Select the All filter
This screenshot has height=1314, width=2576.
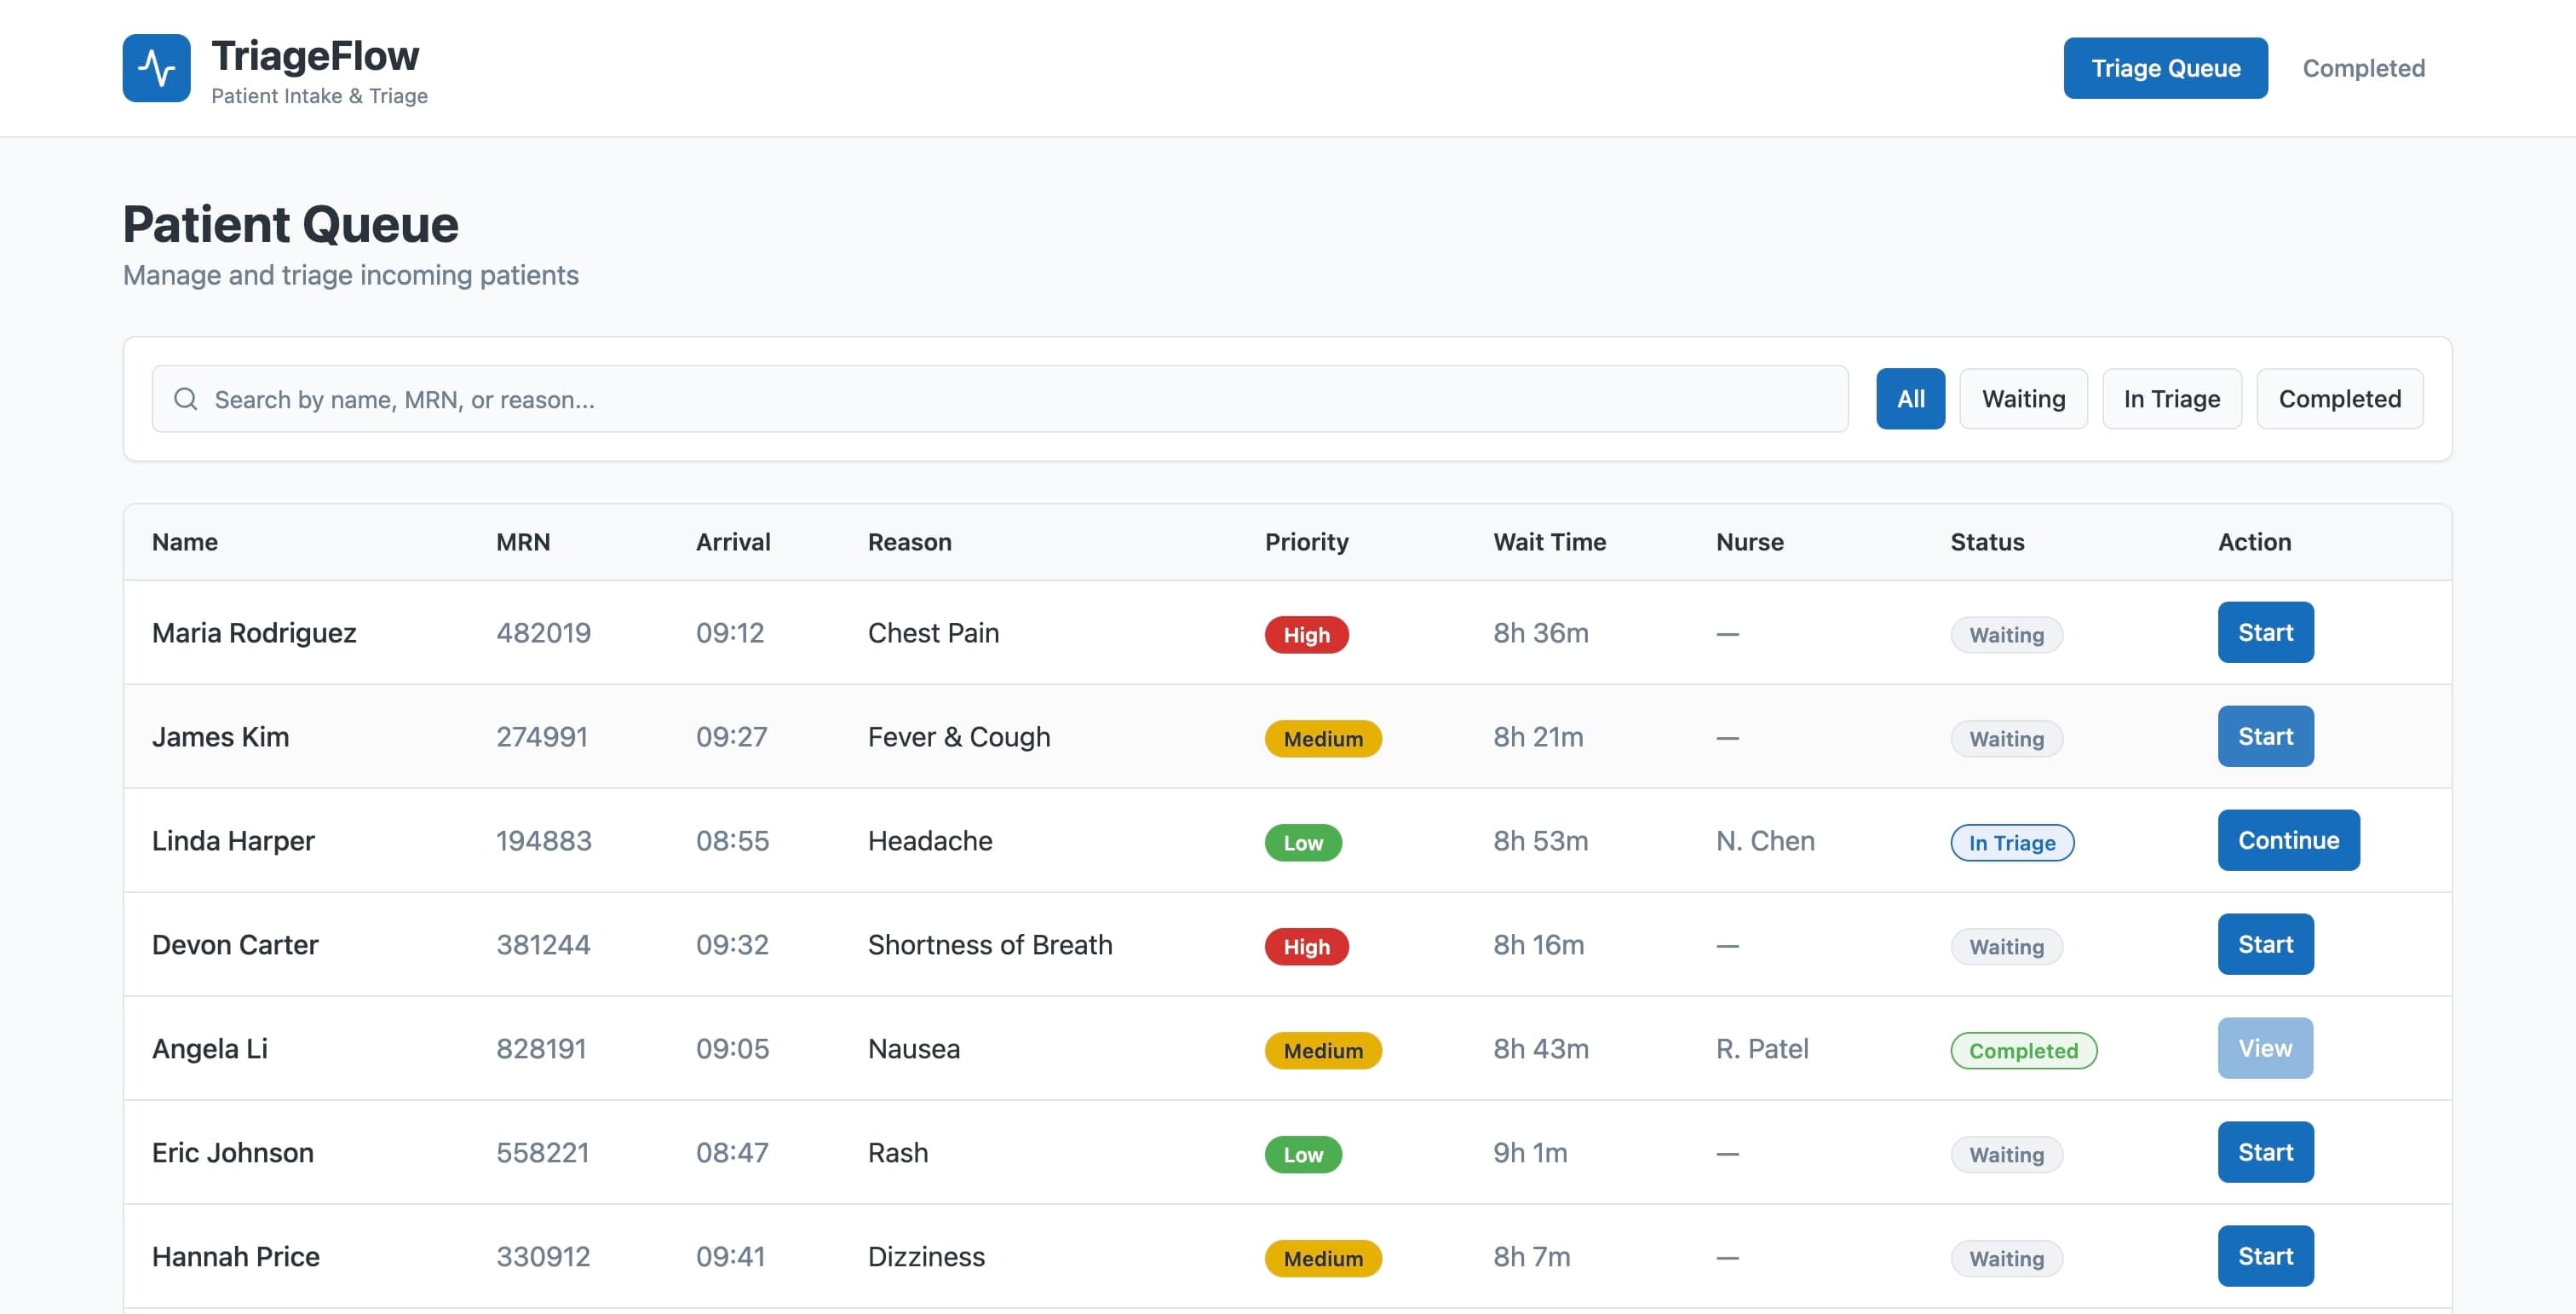pos(1910,399)
